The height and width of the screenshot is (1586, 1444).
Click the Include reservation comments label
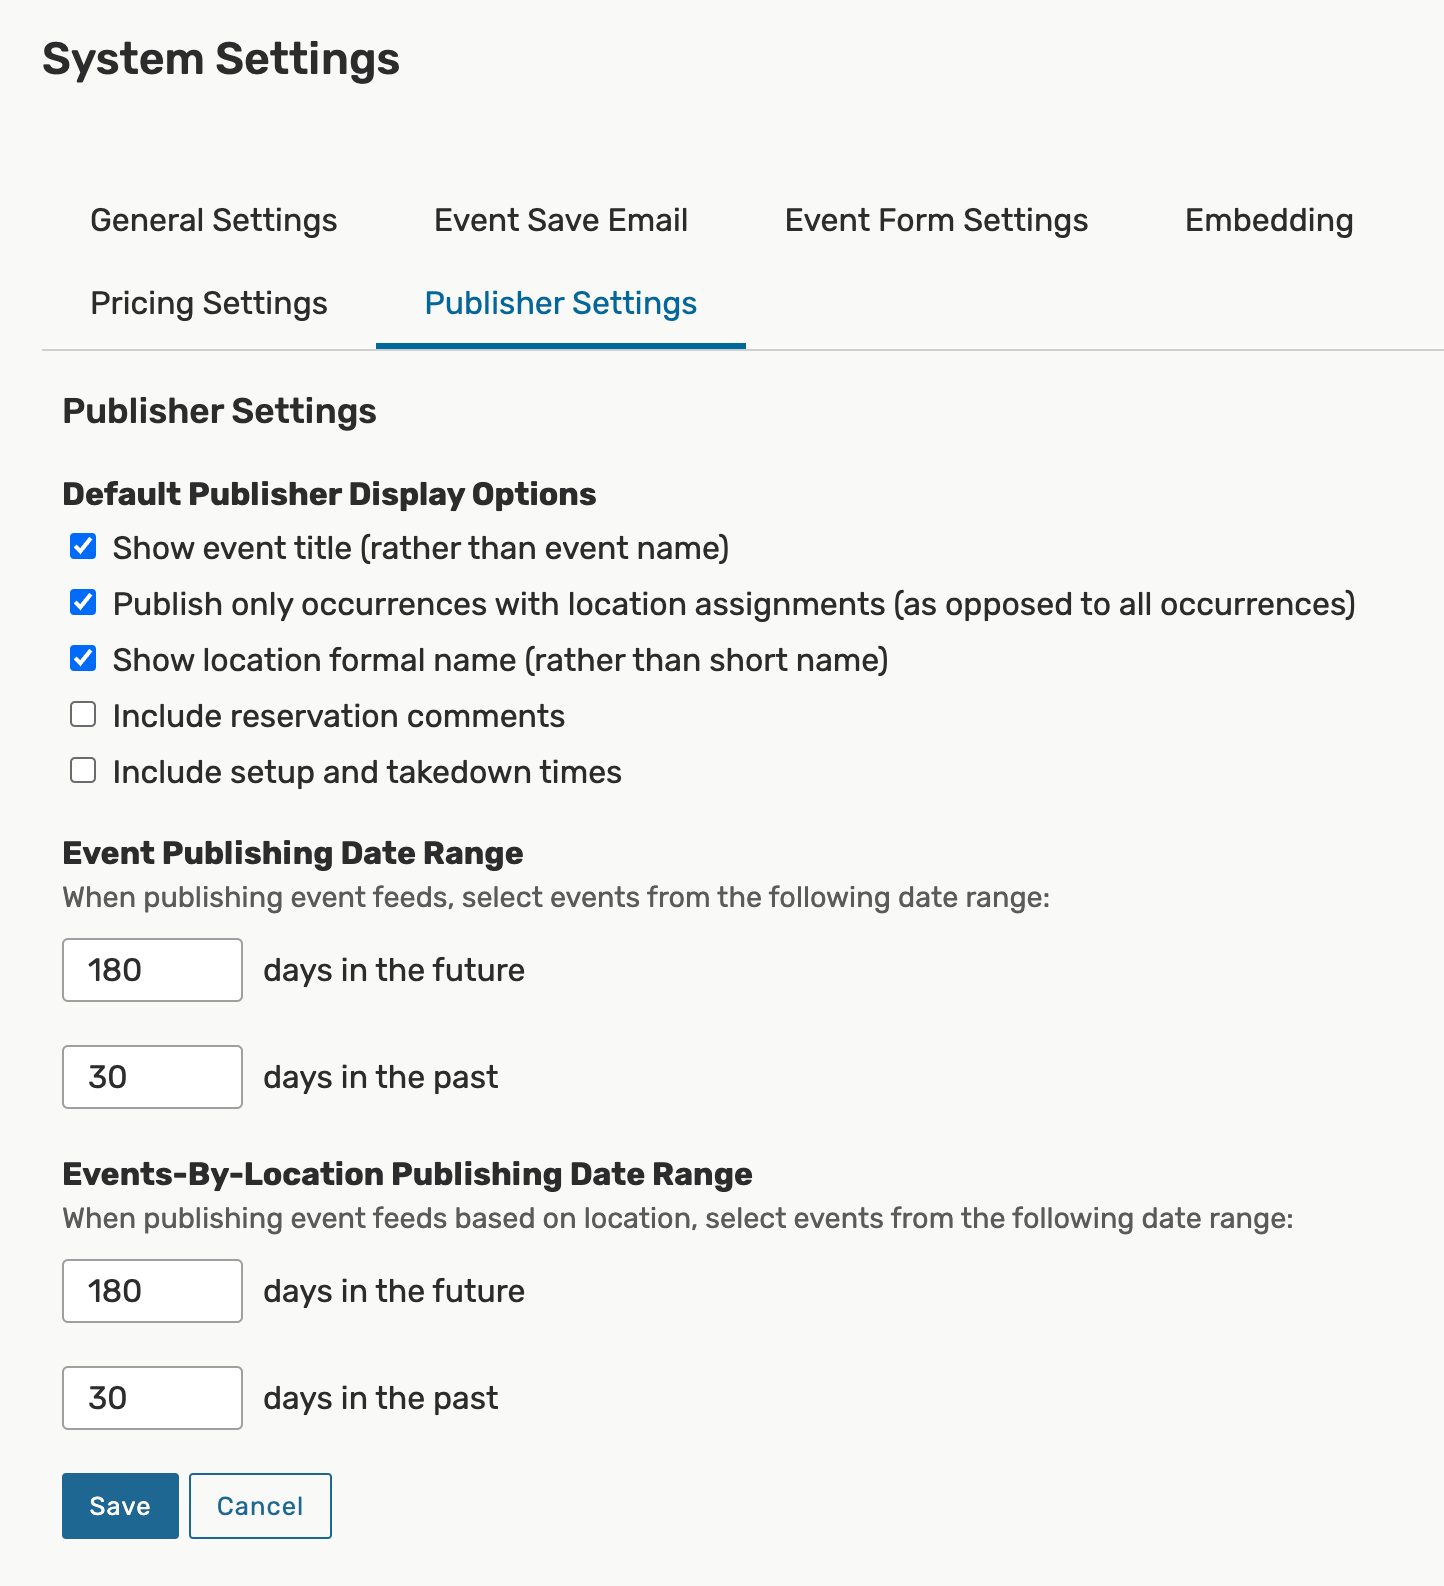coord(339,716)
